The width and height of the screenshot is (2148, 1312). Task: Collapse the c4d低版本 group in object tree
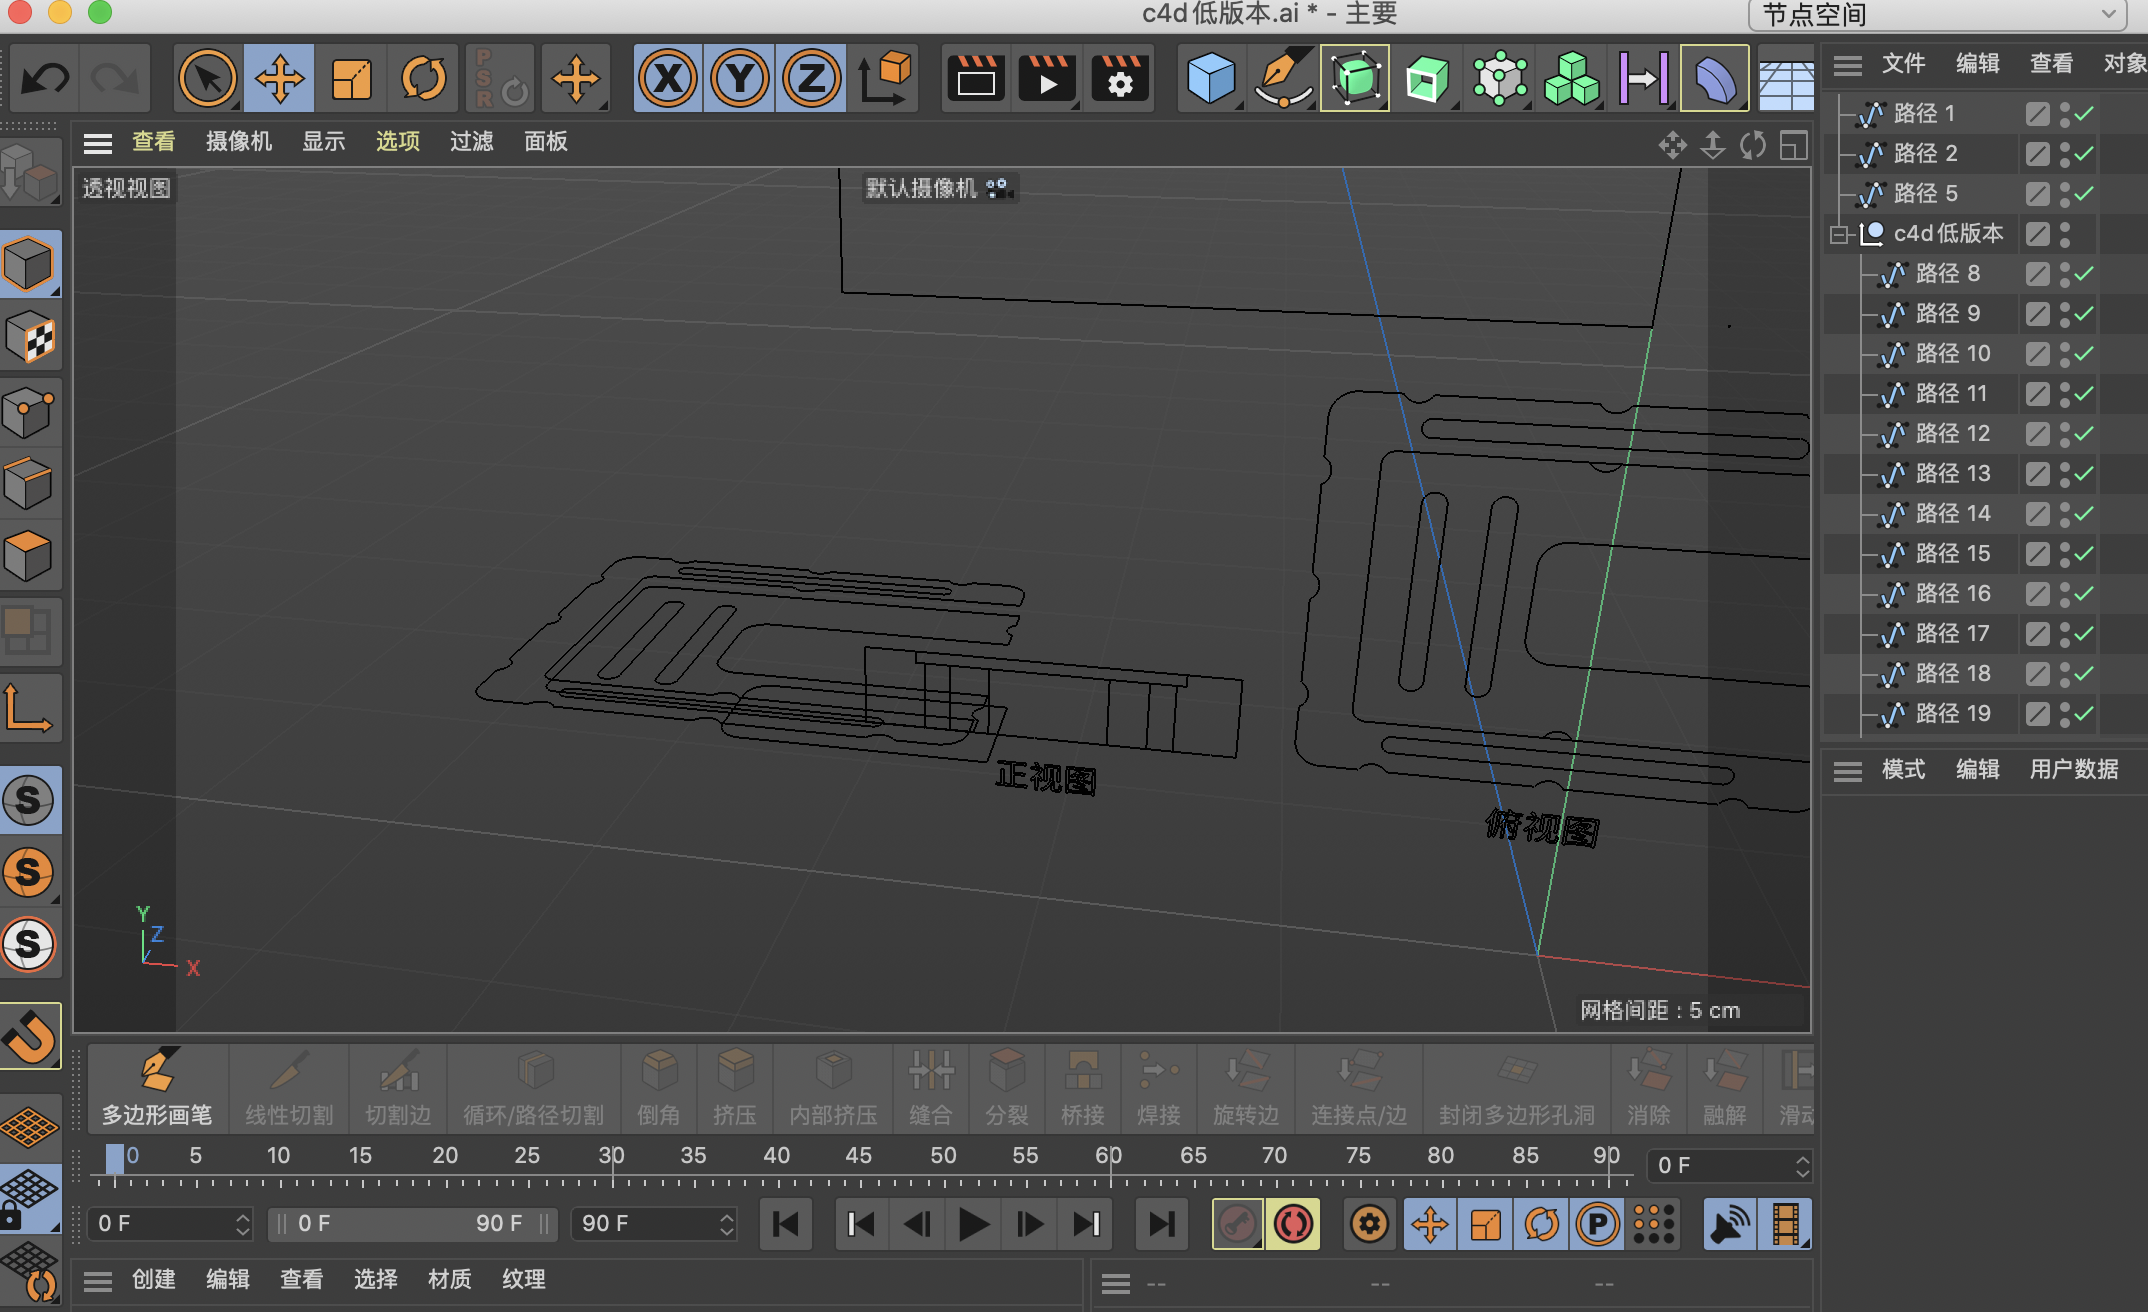[1838, 234]
